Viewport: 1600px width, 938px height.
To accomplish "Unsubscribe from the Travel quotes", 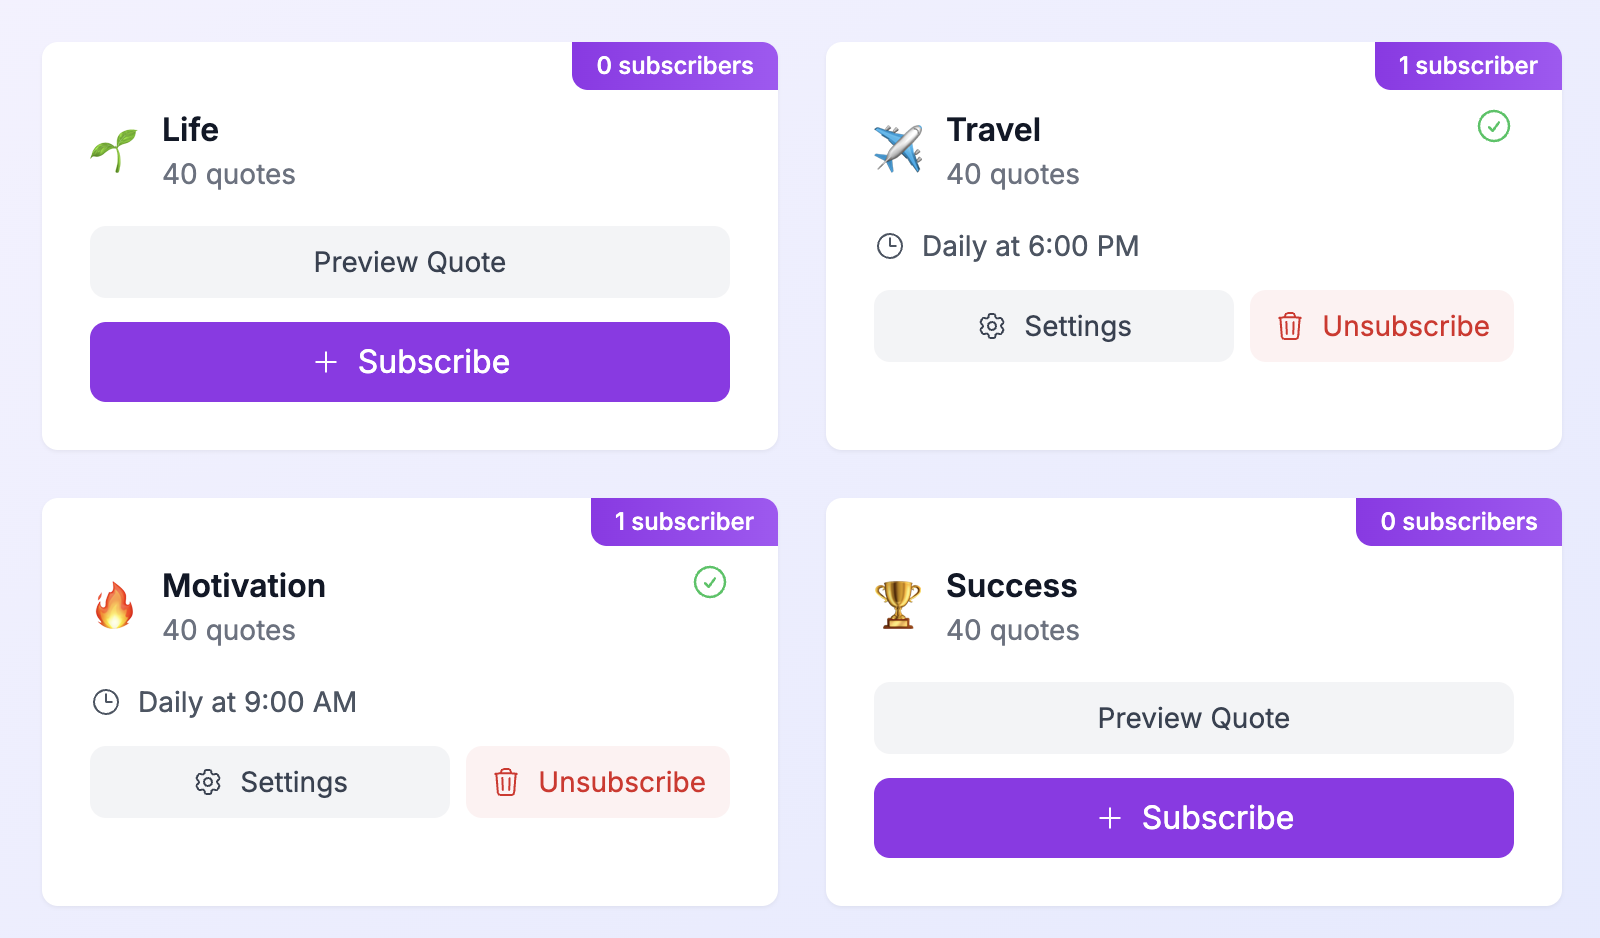I will [x=1382, y=326].
